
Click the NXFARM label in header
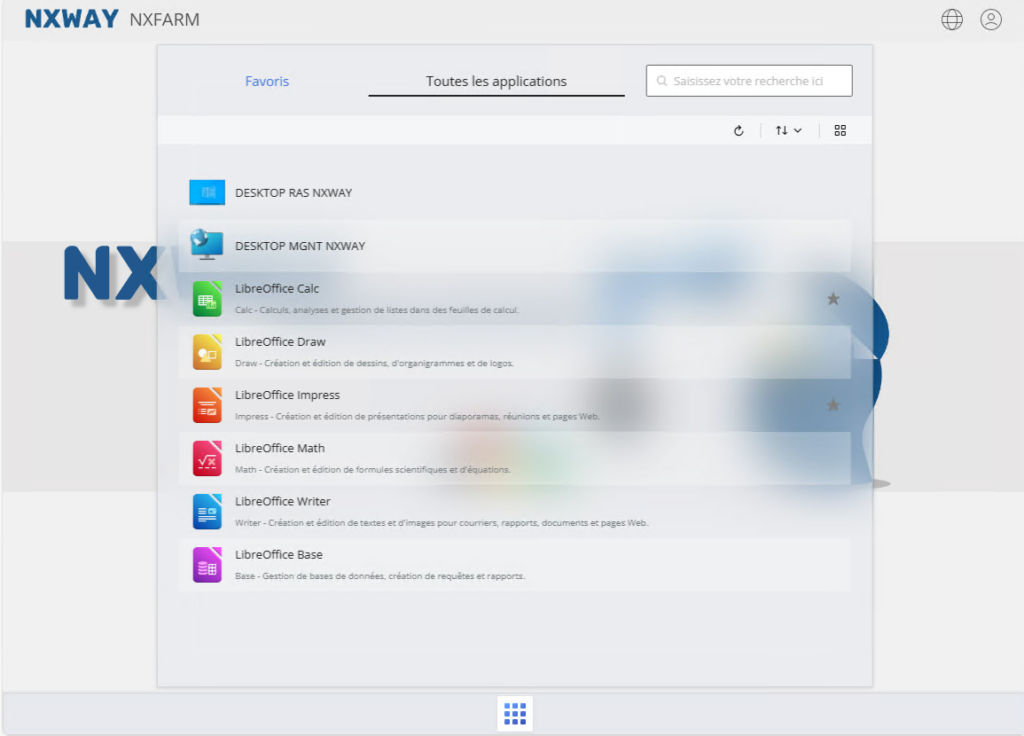pos(165,20)
